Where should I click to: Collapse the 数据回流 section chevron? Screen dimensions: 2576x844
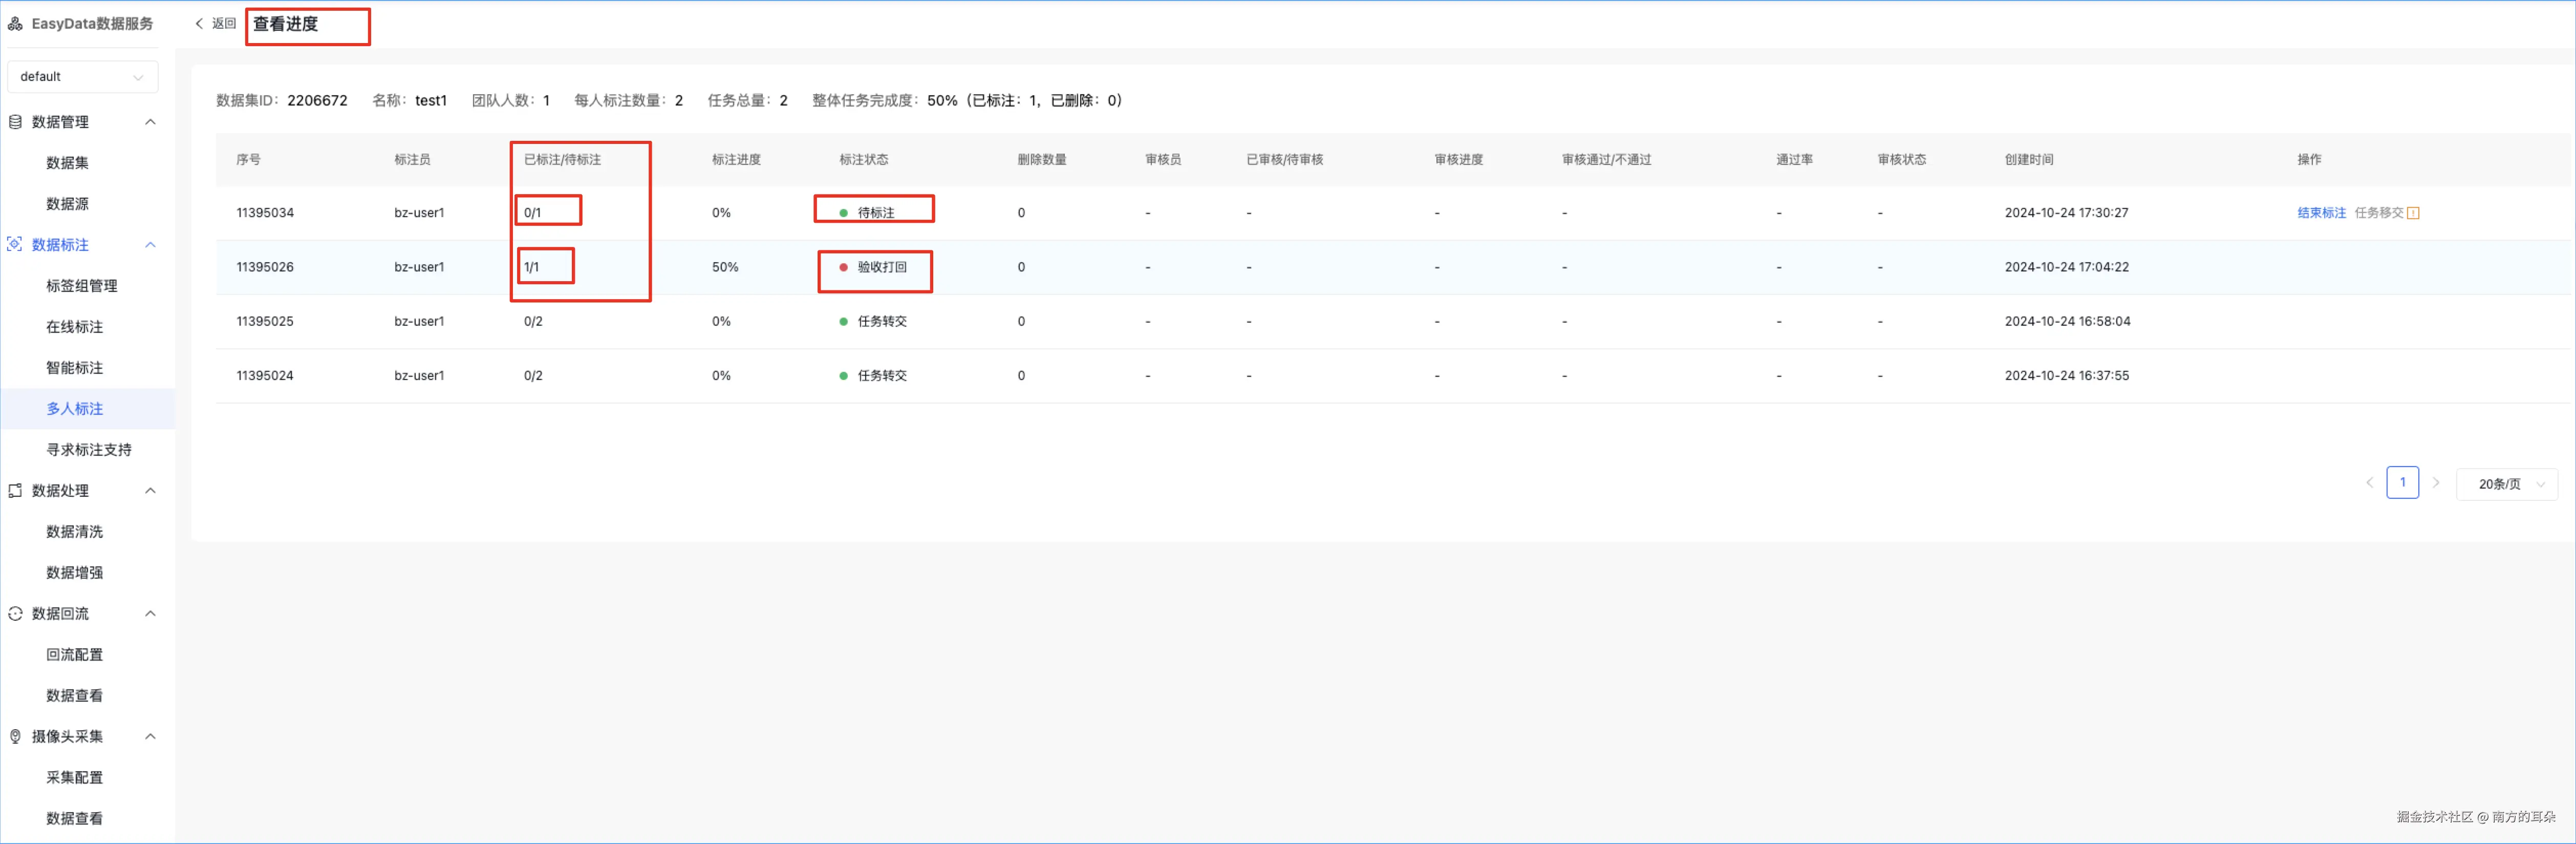coord(150,613)
